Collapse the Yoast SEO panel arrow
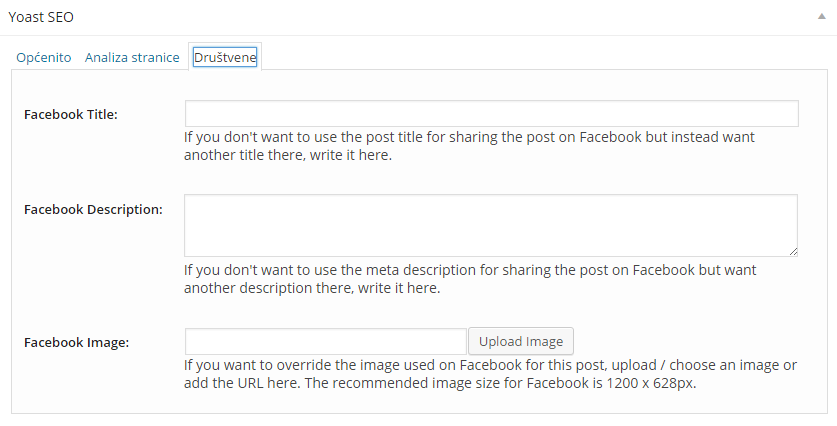This screenshot has width=837, height=426. 822,17
